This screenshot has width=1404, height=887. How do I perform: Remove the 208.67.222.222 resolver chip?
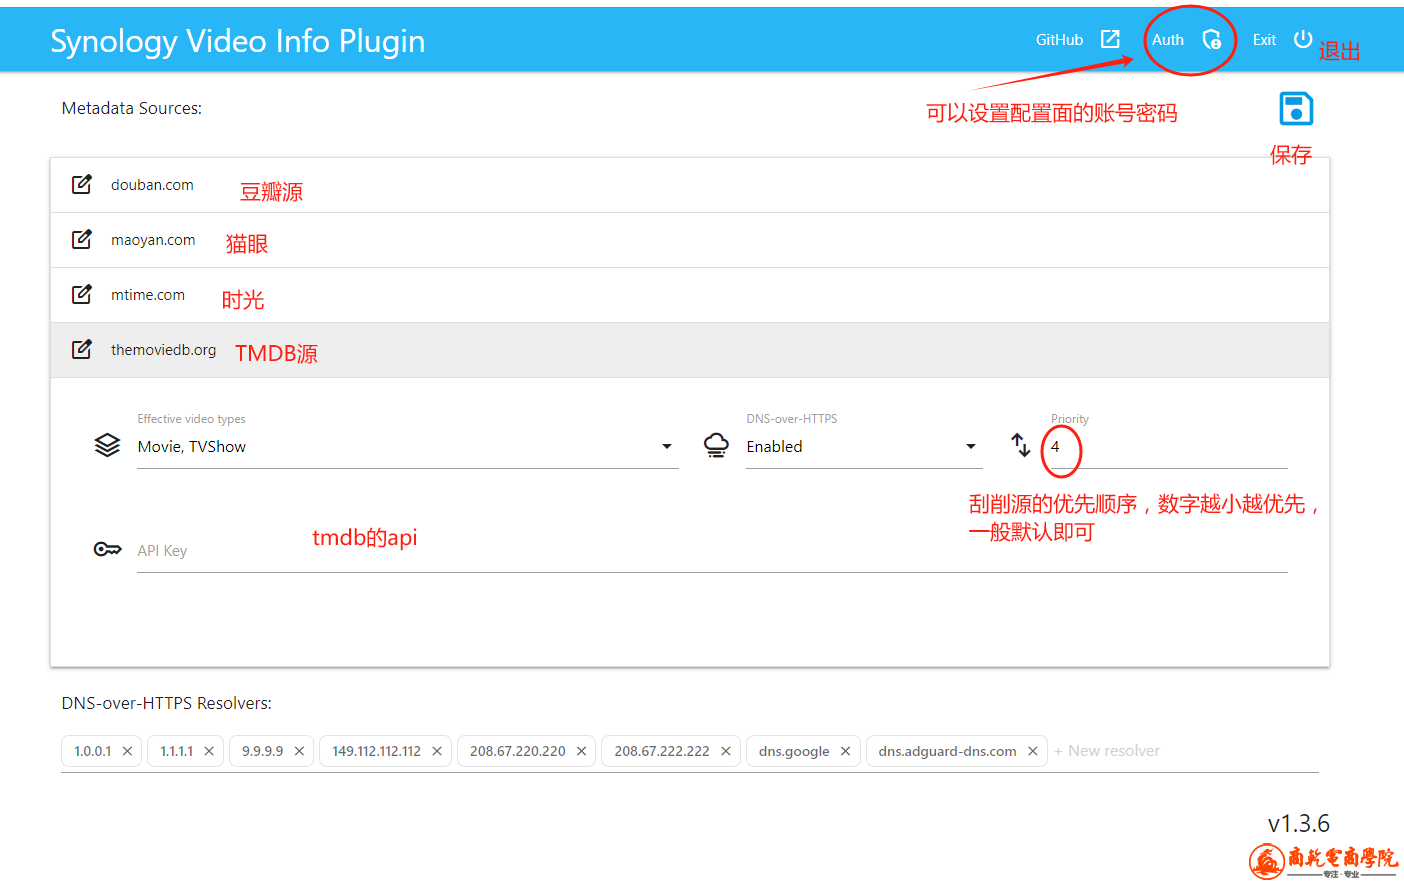tap(726, 751)
